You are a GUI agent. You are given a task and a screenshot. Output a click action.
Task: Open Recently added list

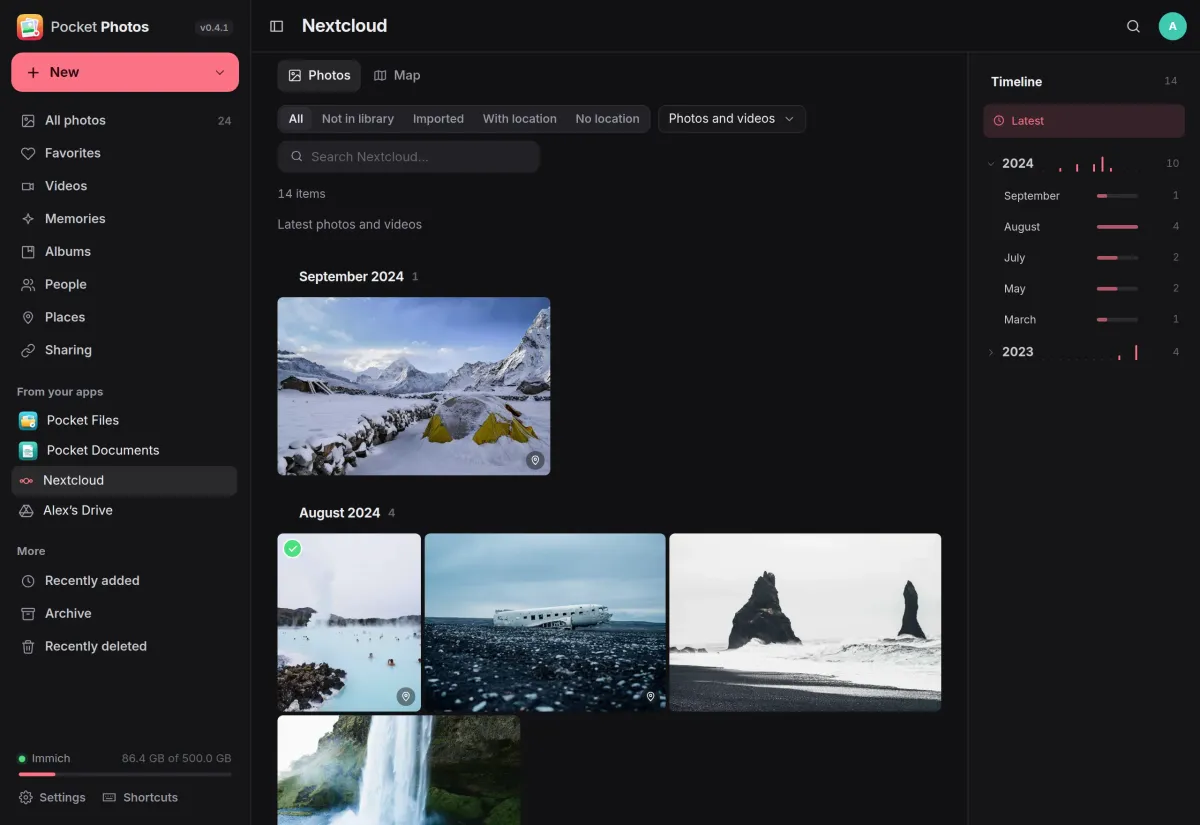coord(125,581)
